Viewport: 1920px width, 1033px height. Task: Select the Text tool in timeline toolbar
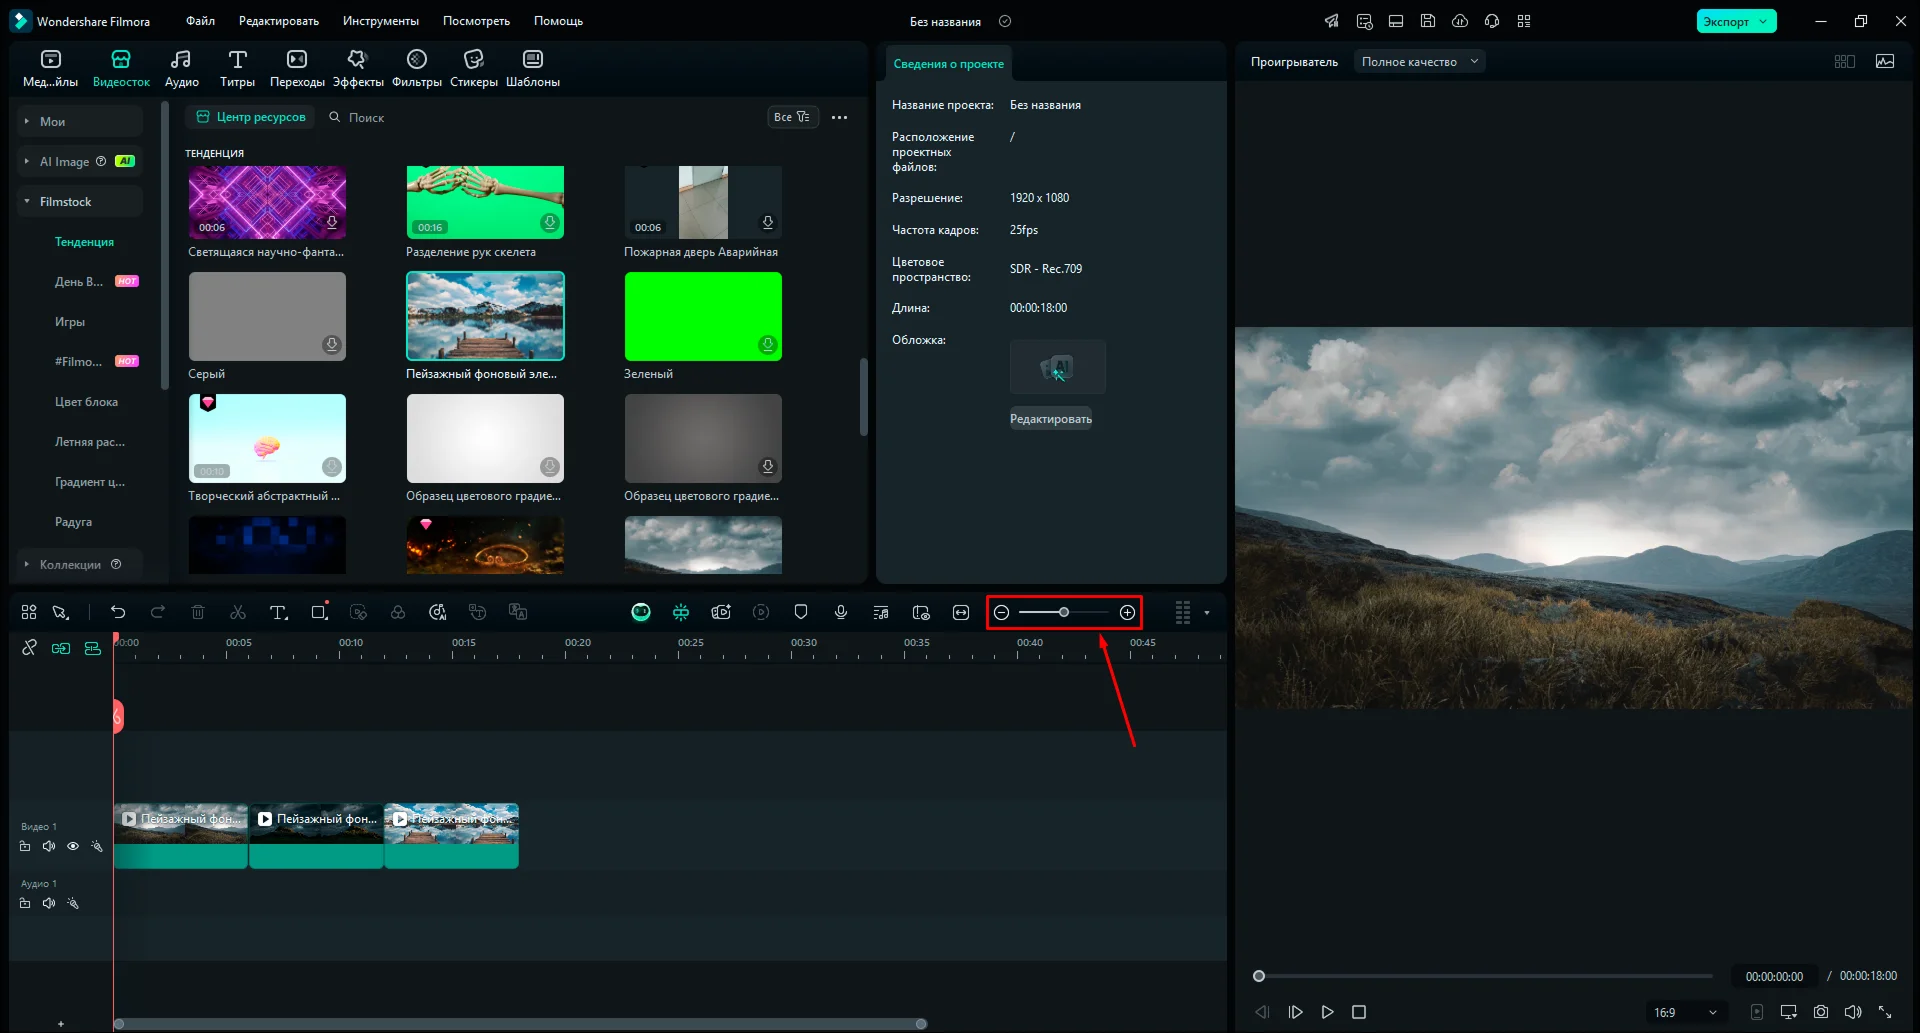pyautogui.click(x=278, y=612)
